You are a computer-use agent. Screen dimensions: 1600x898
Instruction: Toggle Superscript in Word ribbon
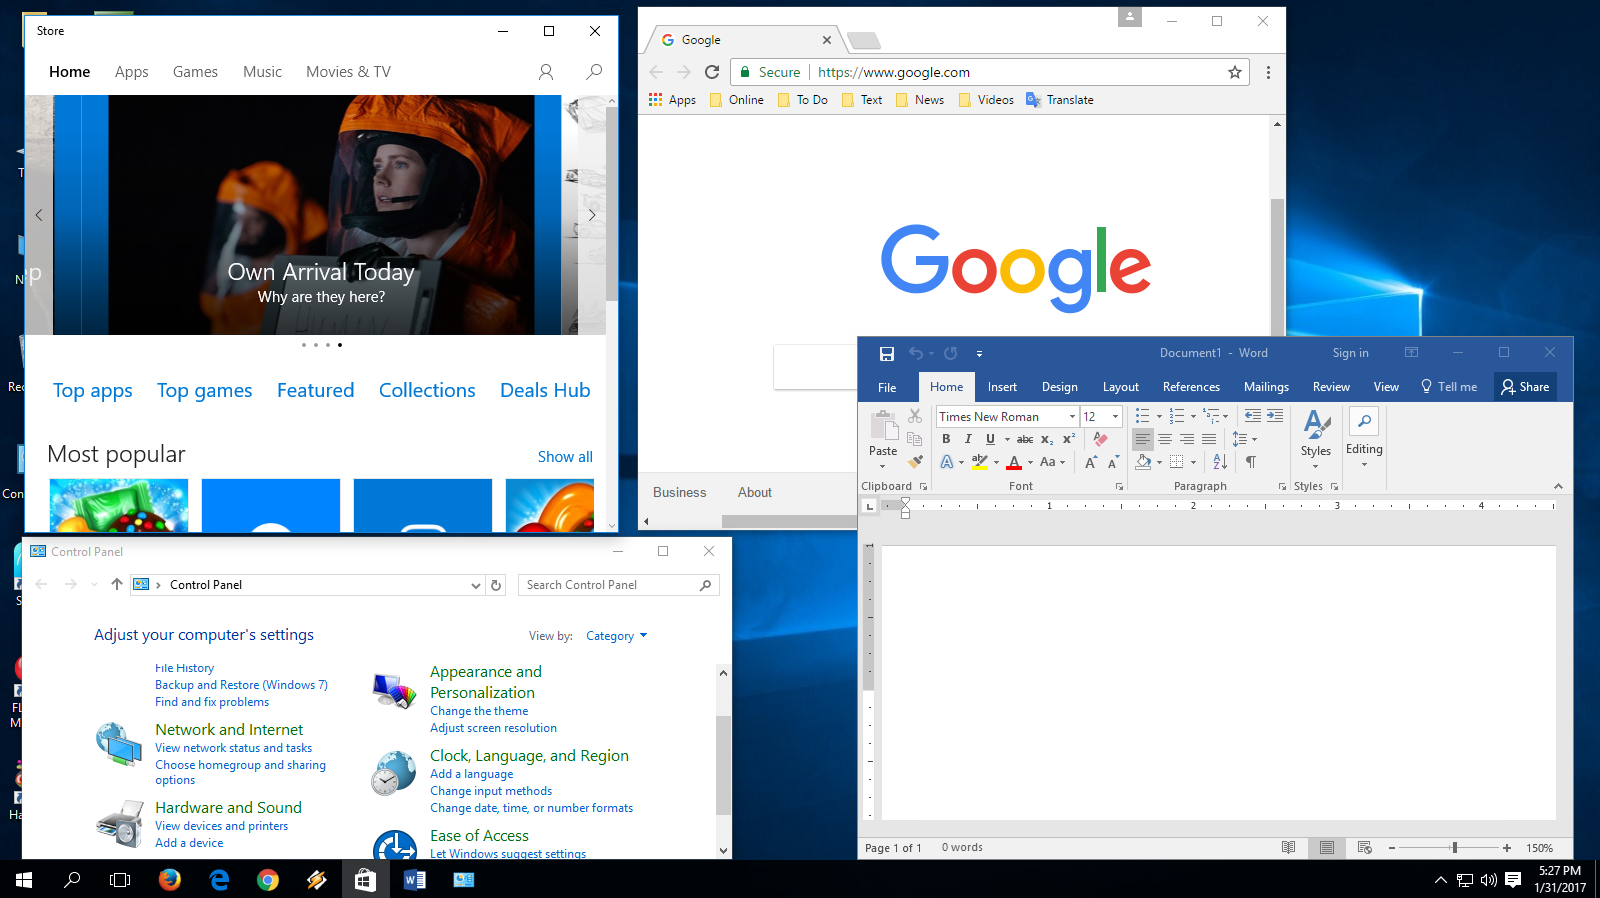(1069, 439)
